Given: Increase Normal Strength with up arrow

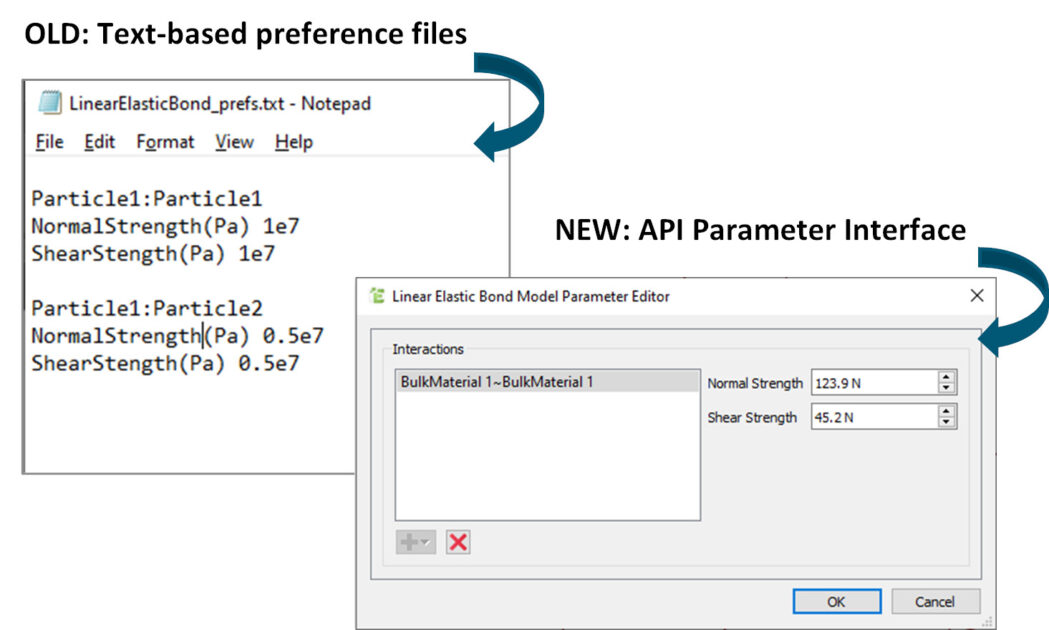Looking at the screenshot, I should [x=946, y=377].
